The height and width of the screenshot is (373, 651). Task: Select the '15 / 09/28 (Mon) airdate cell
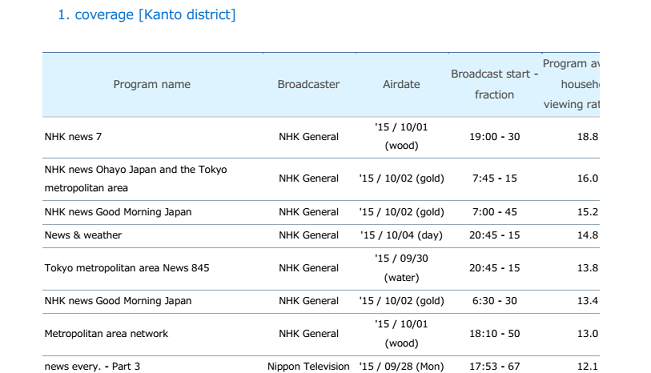(401, 366)
